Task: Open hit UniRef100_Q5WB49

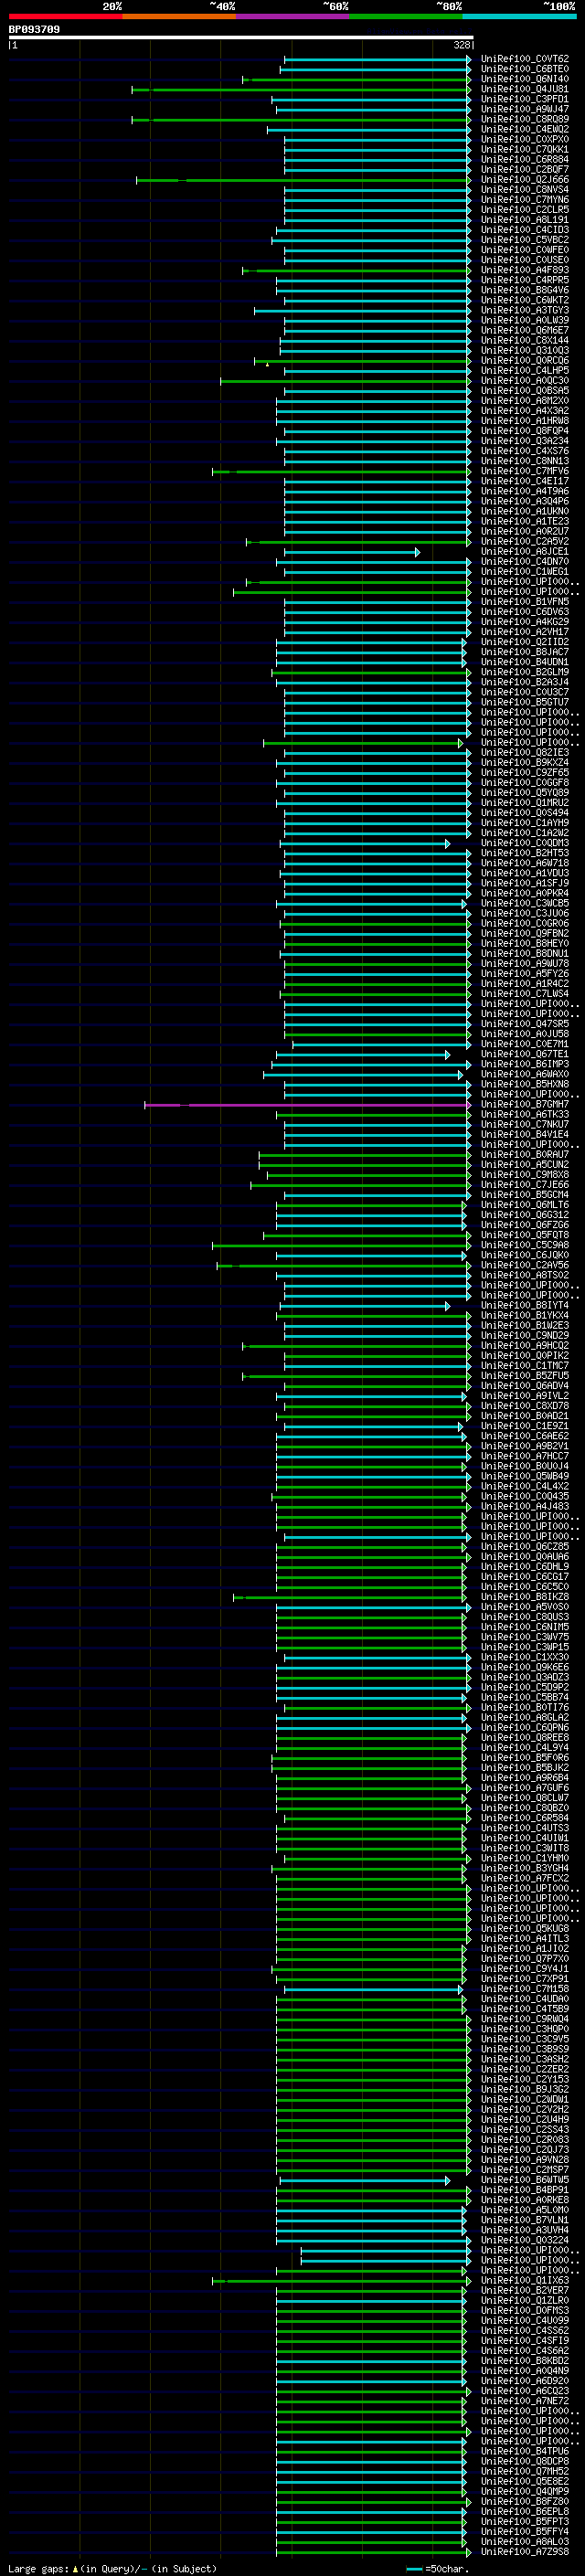Action: (525, 1476)
